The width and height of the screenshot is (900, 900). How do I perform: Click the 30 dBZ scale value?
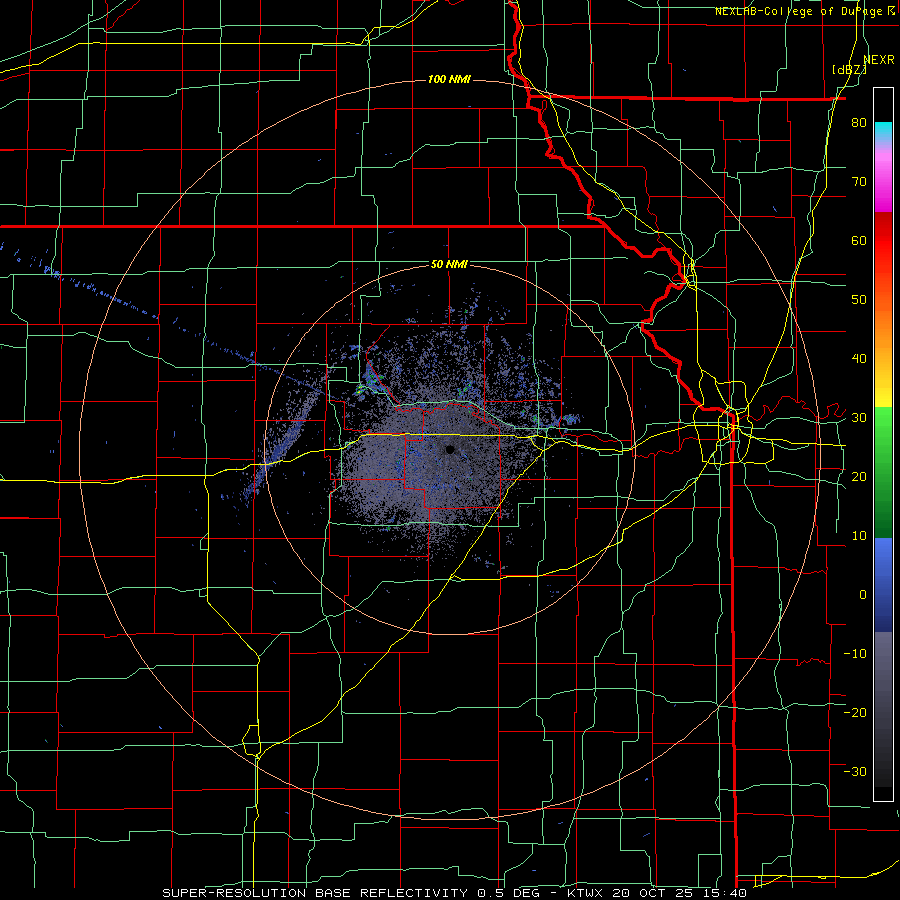(x=859, y=417)
